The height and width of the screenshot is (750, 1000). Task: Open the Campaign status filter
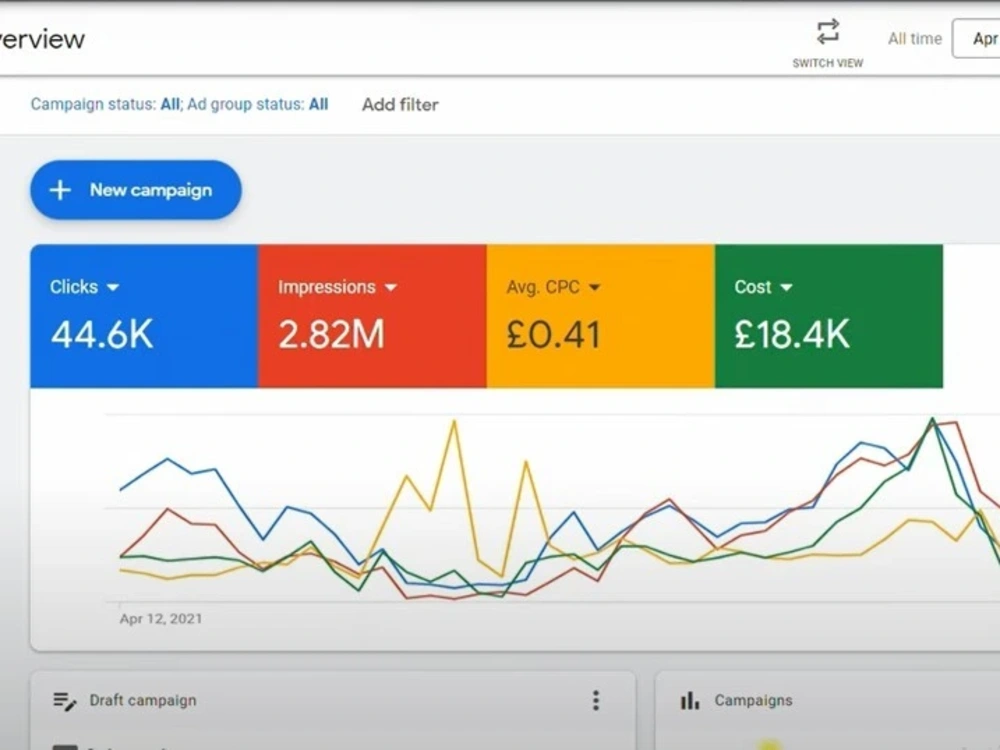click(x=105, y=104)
